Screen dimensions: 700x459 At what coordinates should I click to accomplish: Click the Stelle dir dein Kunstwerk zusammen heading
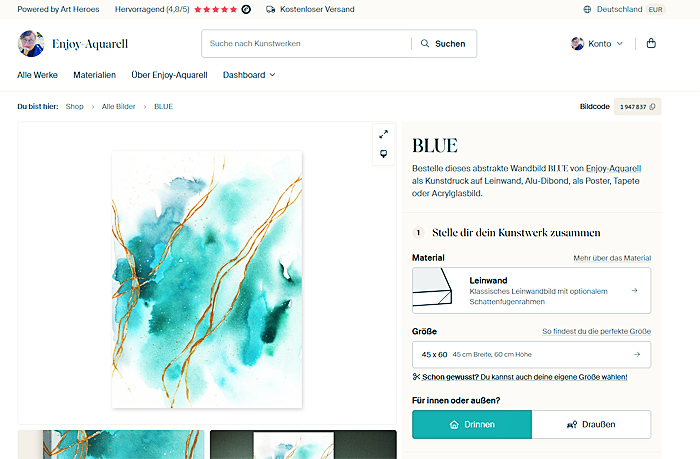point(516,233)
